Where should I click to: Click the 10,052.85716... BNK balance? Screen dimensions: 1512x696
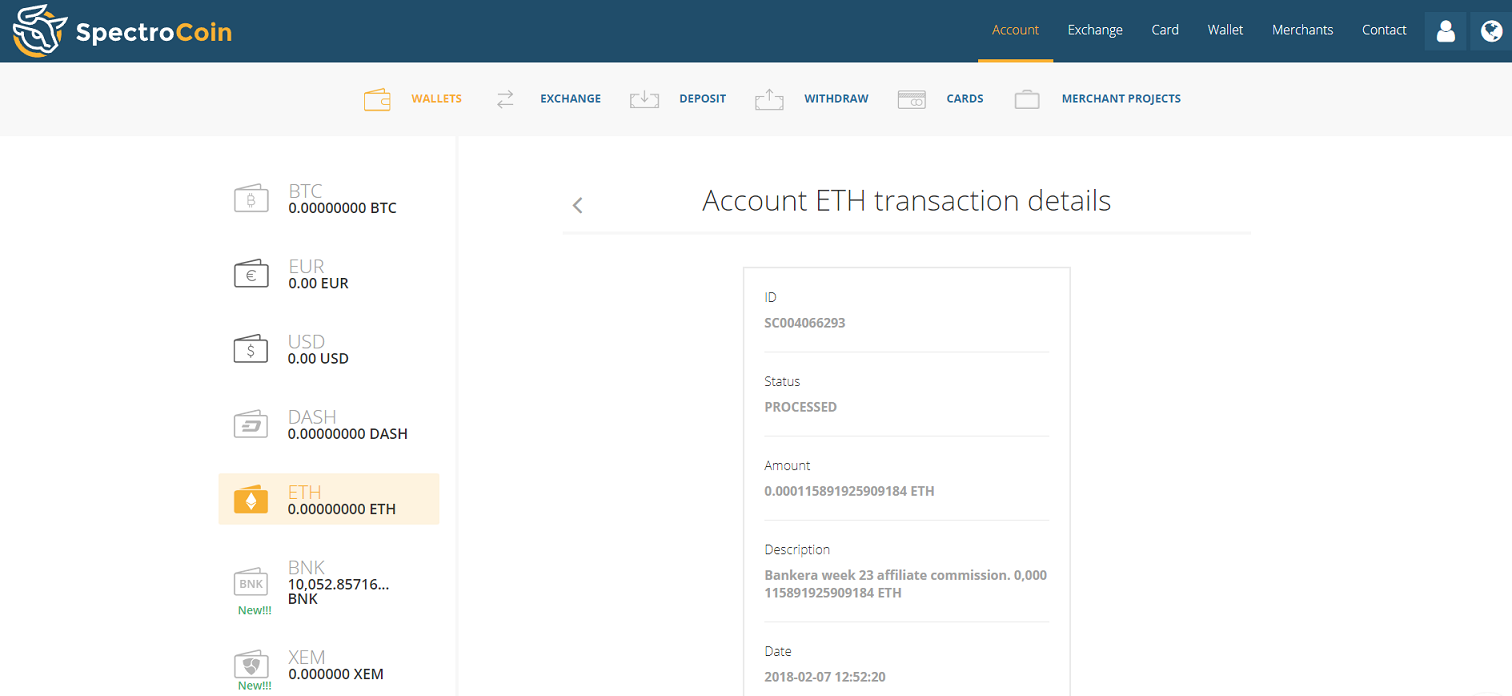[x=338, y=591]
